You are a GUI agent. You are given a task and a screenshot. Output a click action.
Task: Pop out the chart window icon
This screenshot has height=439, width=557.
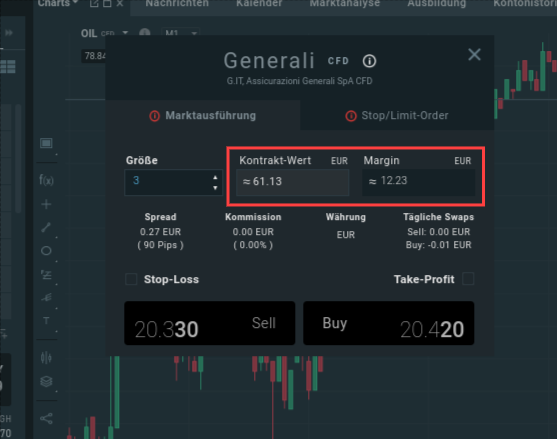point(94,4)
